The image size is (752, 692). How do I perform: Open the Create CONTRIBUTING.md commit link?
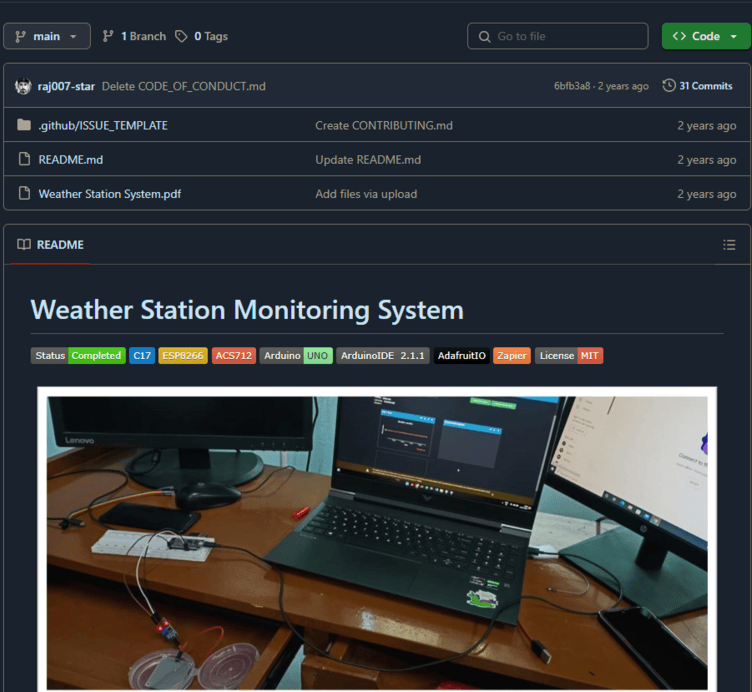[384, 126]
